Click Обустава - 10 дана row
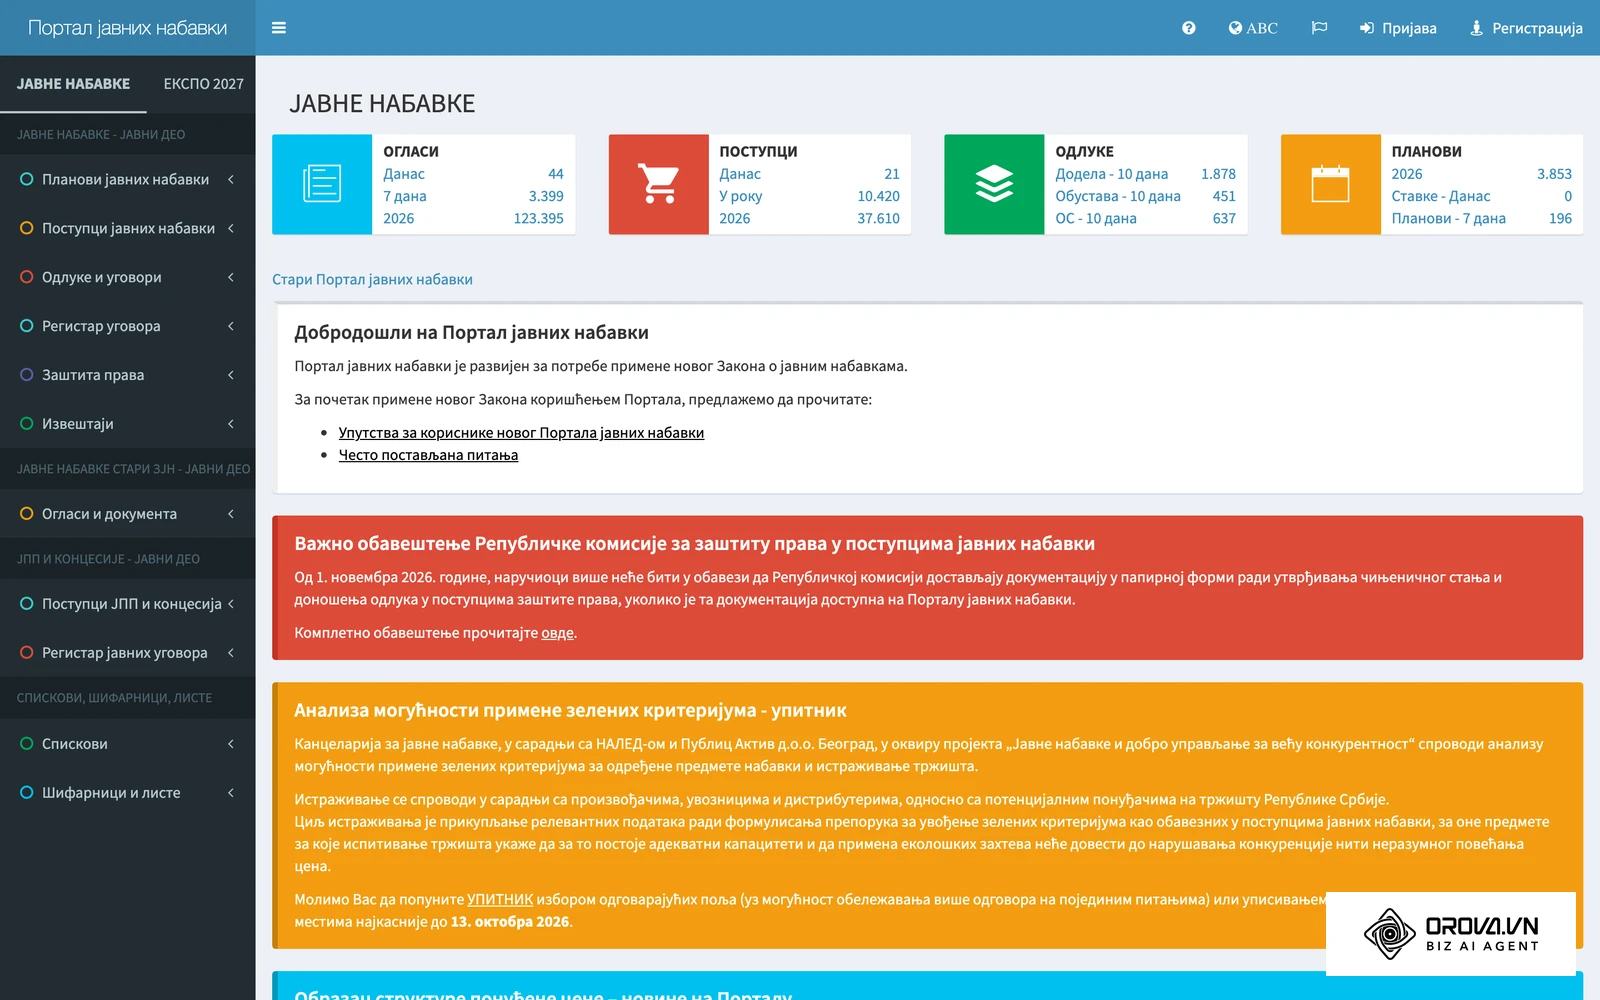 point(1145,196)
